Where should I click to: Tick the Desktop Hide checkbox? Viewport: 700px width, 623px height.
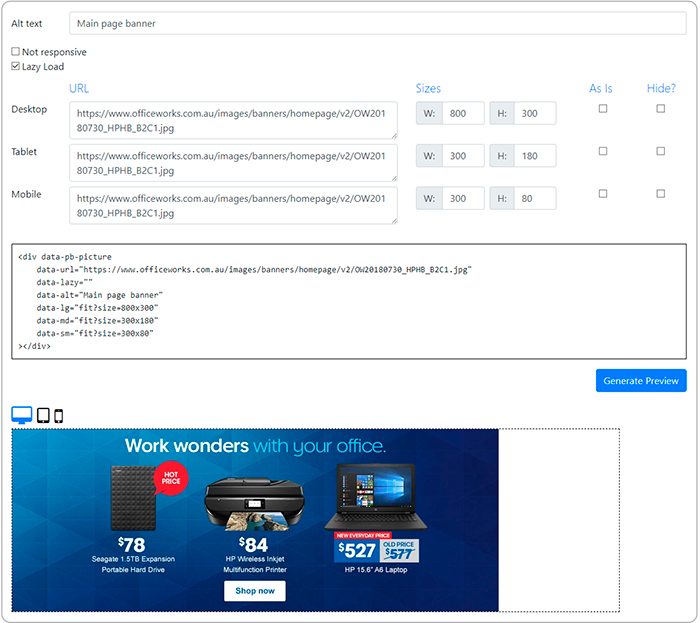point(660,108)
